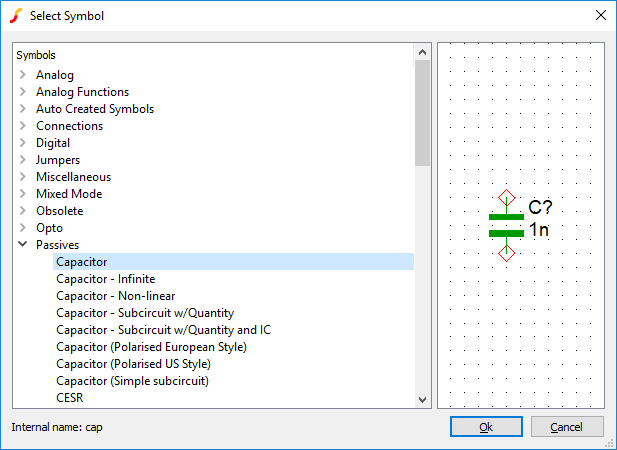Collapse the Passives category
This screenshot has height=450, width=617.
click(x=23, y=244)
